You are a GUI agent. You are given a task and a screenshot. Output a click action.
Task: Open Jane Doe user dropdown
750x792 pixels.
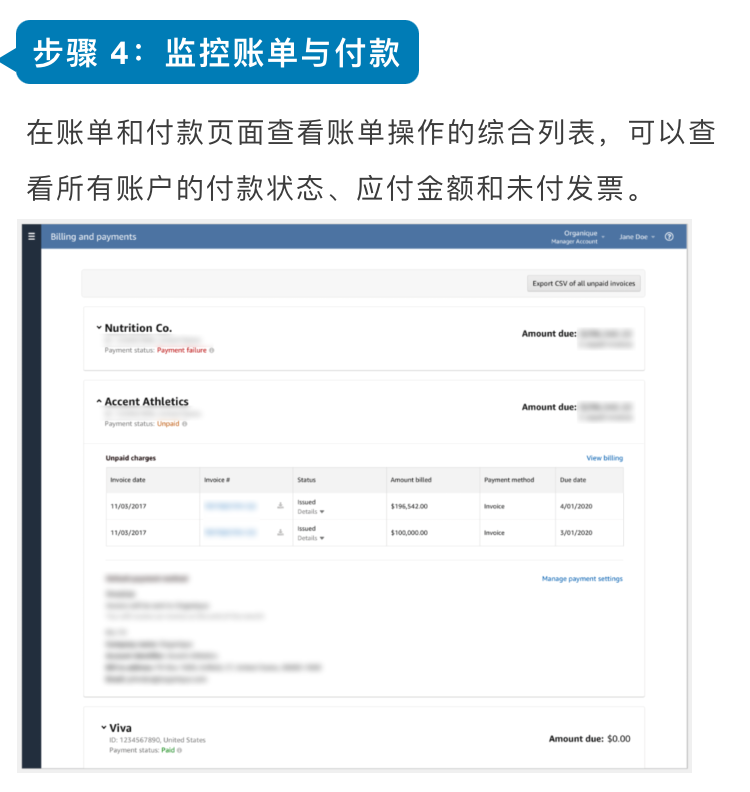[636, 237]
